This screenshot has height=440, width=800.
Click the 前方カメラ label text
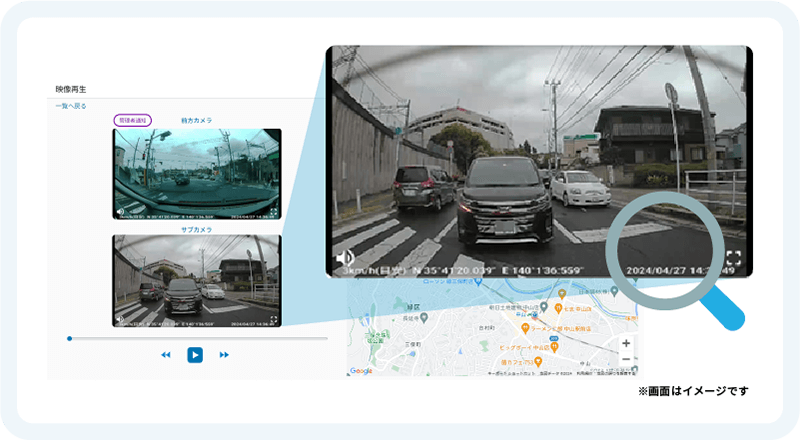[x=197, y=120]
